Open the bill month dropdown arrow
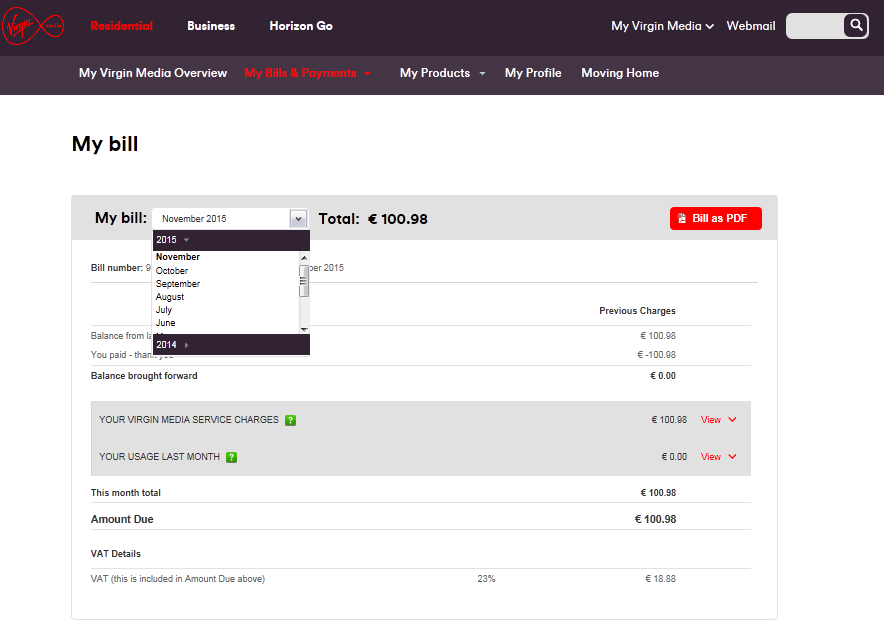Screen dimensions: 884x620 [x=298, y=219]
